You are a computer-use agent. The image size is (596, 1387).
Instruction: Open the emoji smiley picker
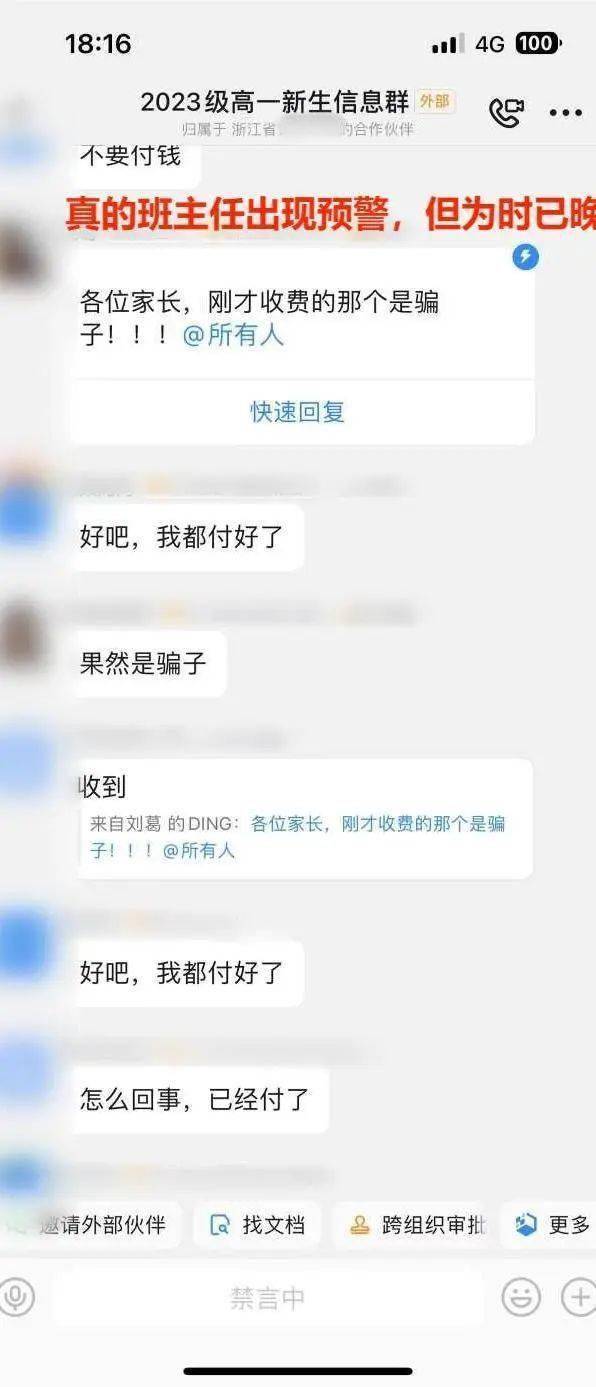(521, 1297)
